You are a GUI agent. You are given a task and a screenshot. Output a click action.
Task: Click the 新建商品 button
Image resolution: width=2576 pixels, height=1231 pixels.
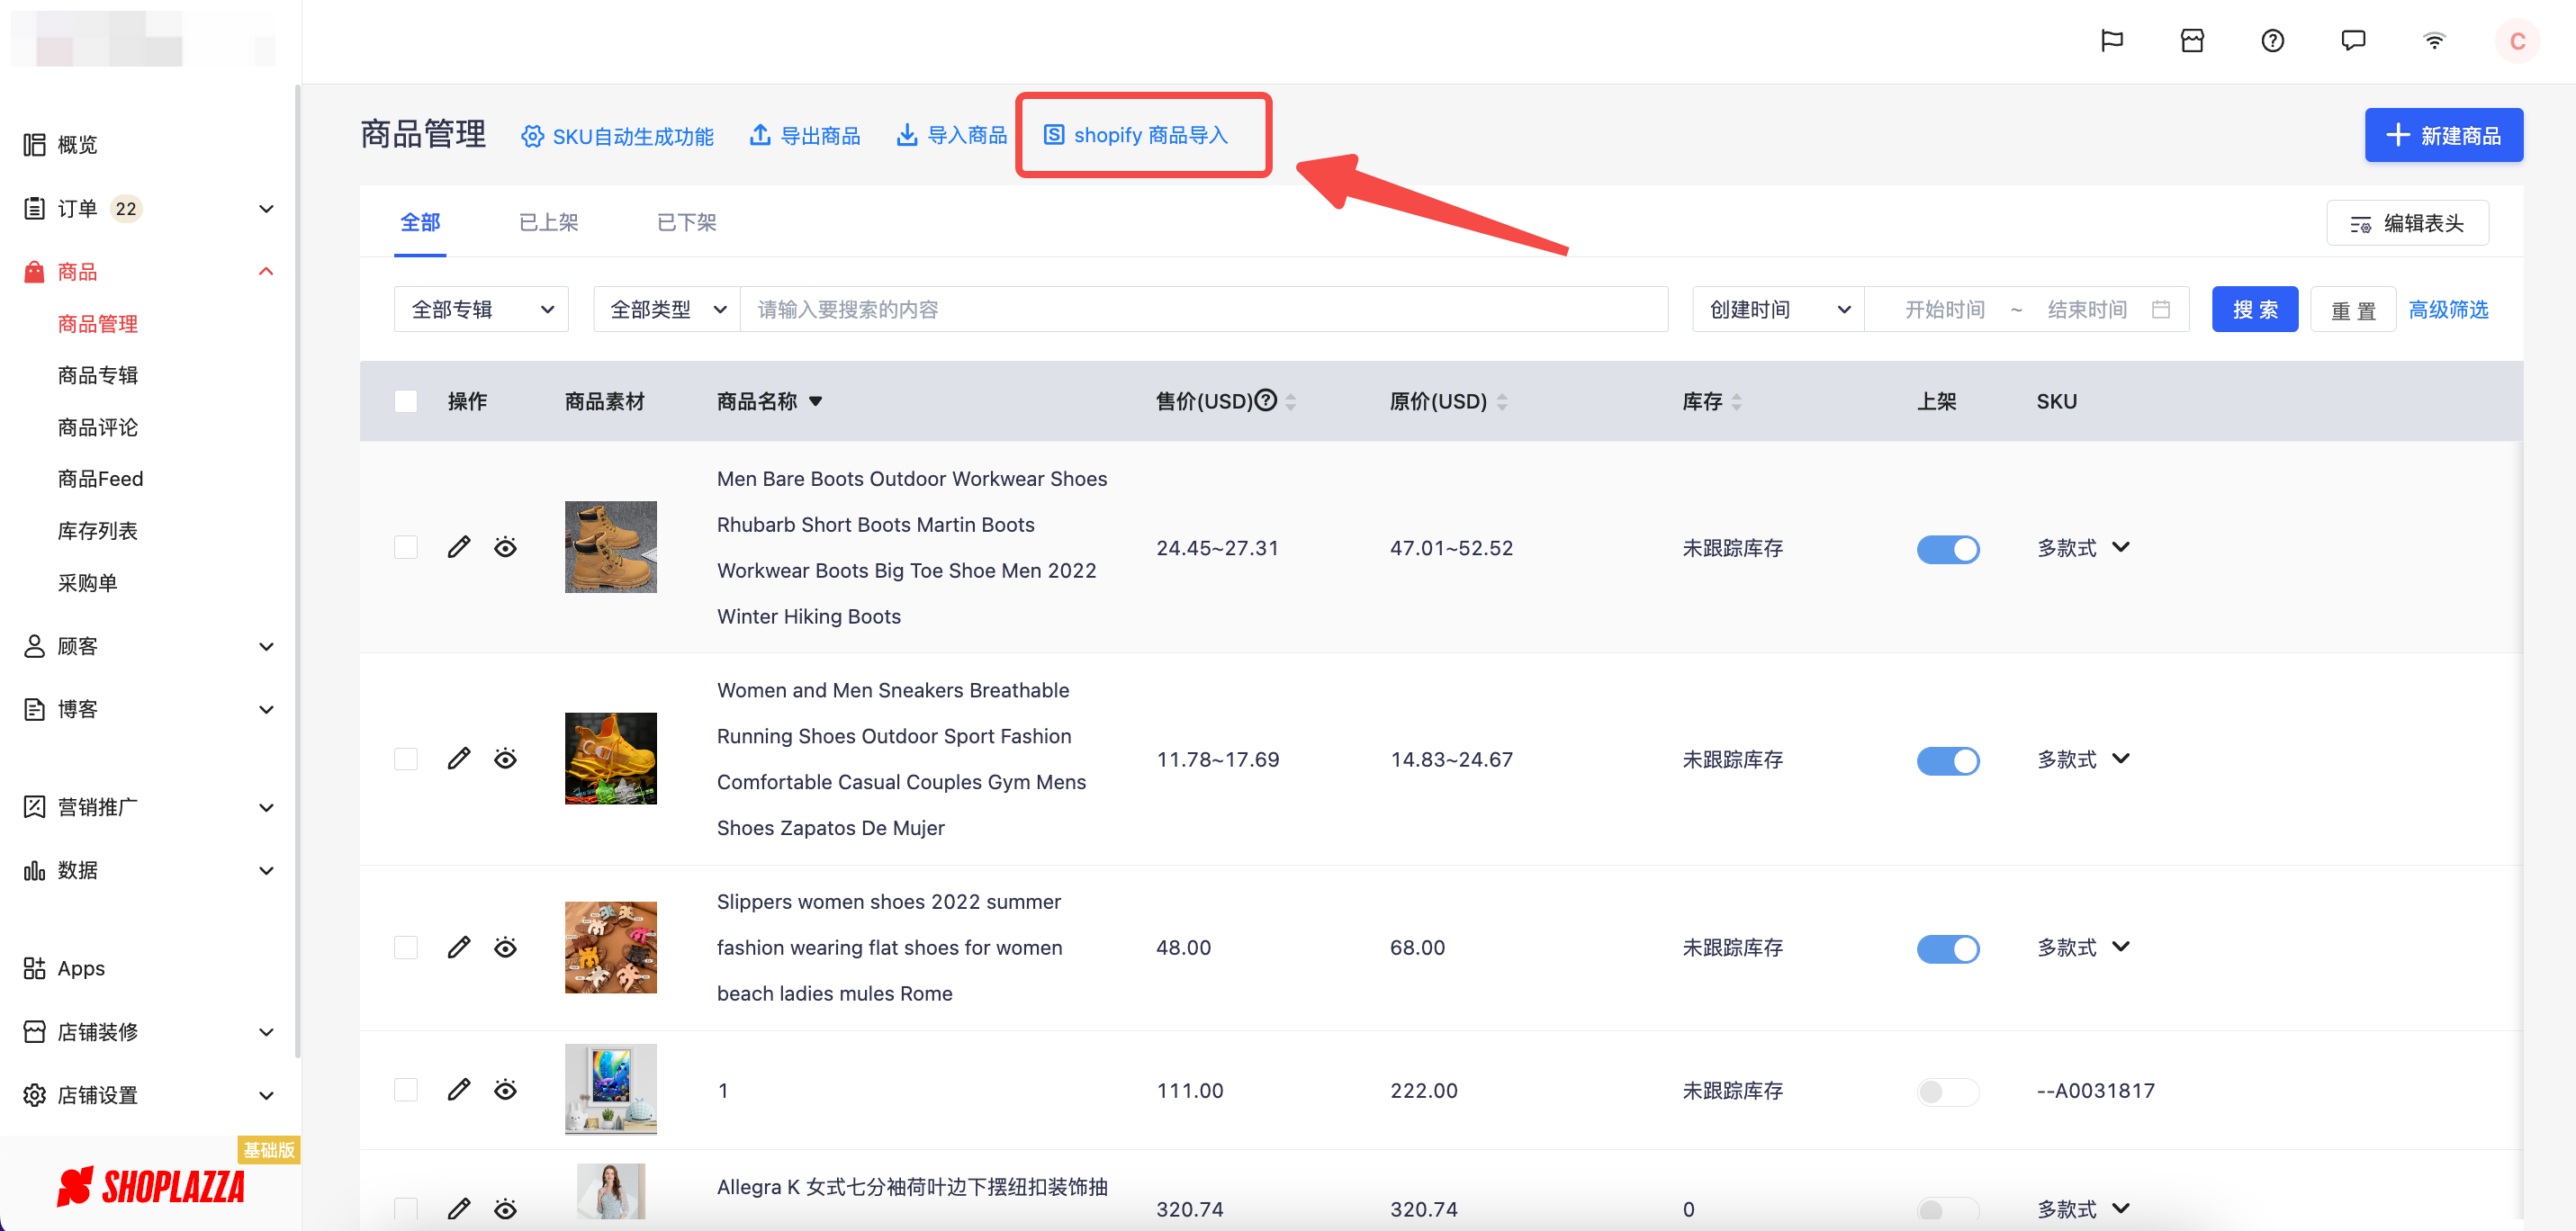[x=2443, y=134]
